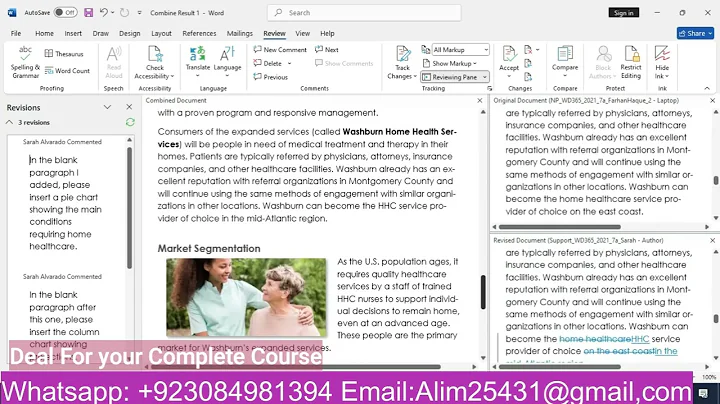720x404 pixels.
Task: Refresh the revisions count
Action: tap(130, 122)
